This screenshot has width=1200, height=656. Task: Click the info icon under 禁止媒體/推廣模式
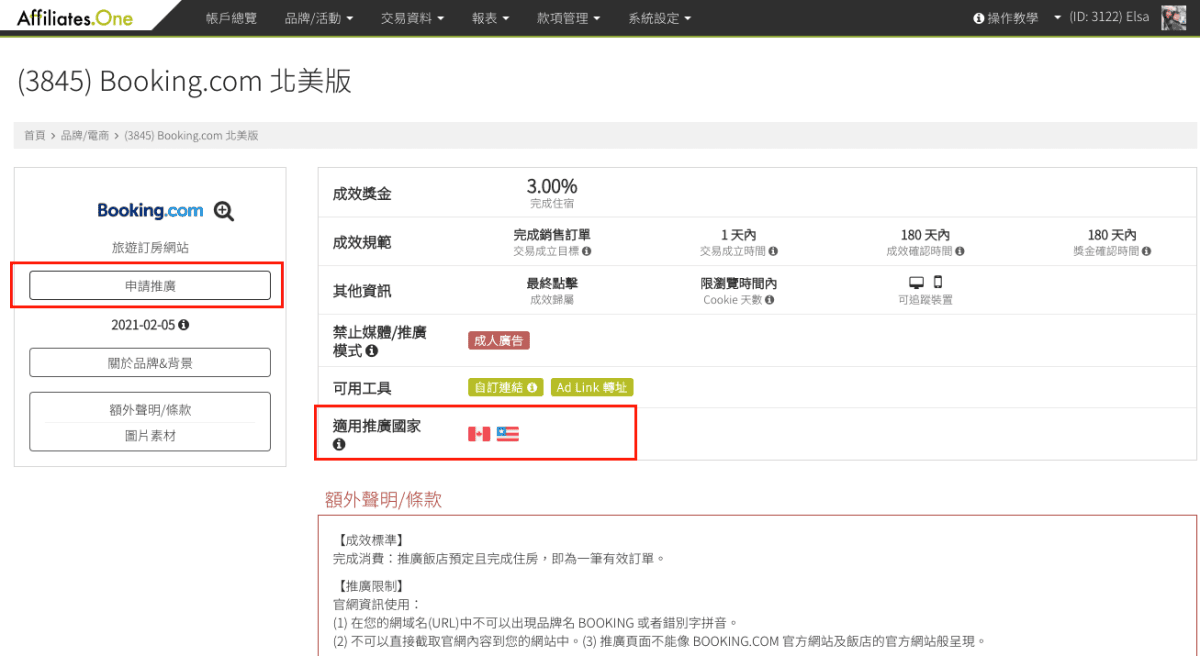click(373, 350)
